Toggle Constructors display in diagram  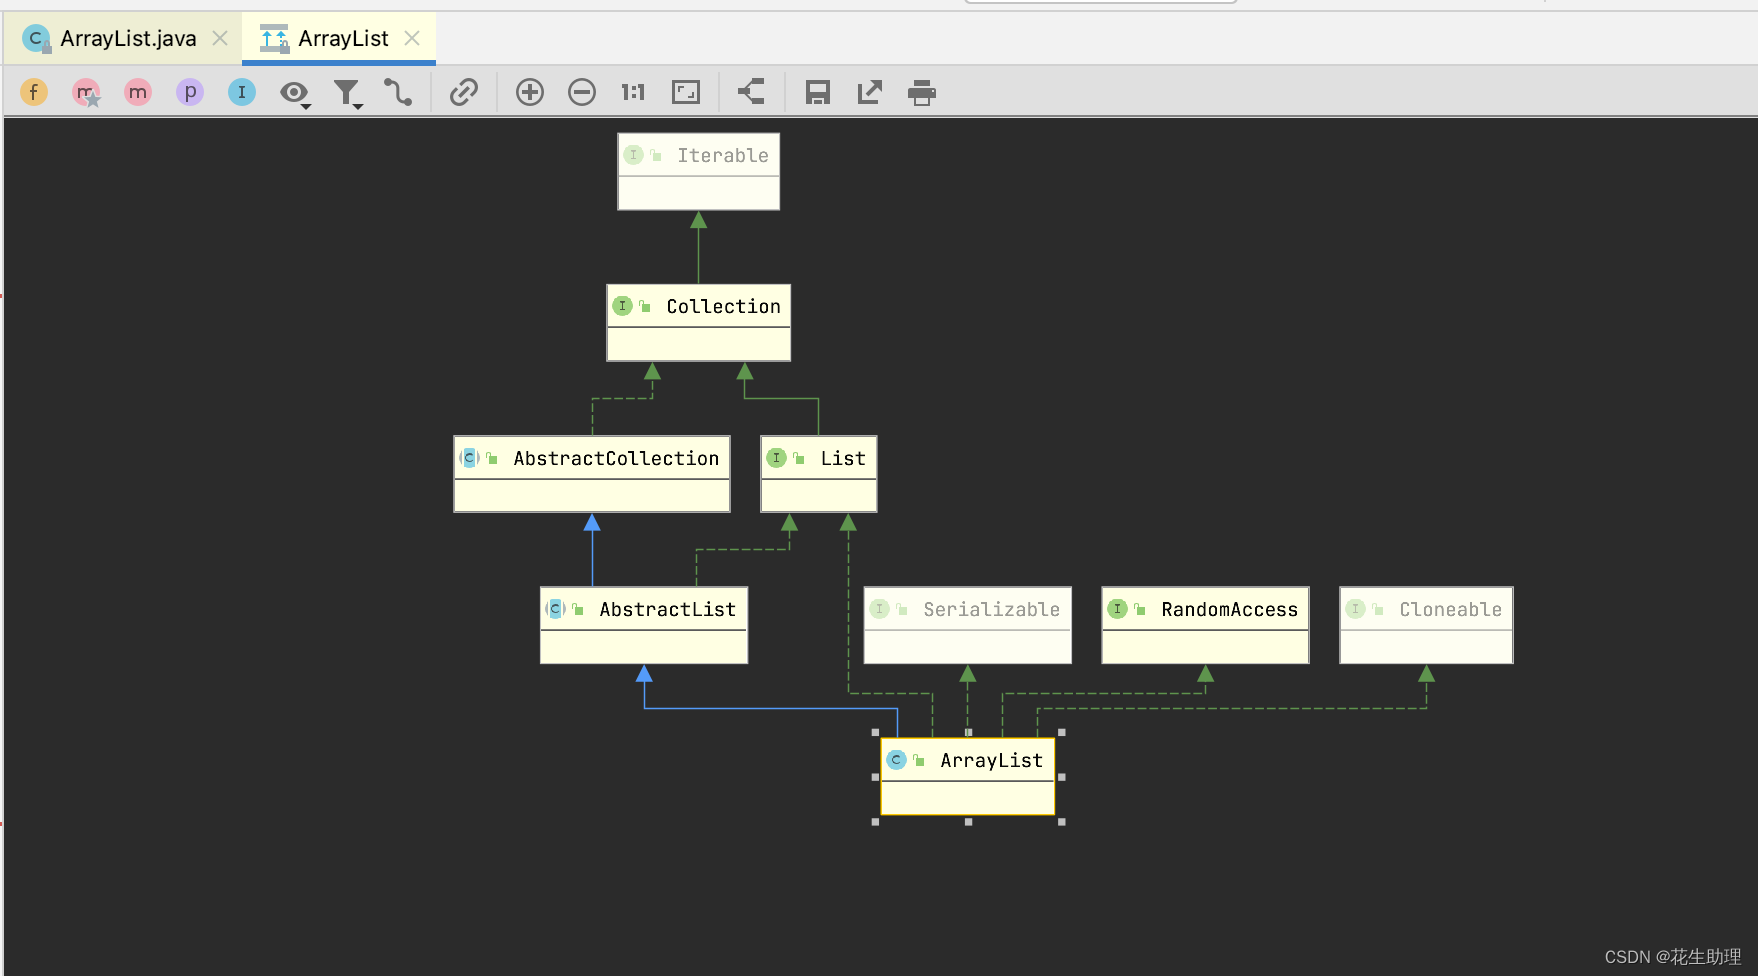(x=87, y=93)
